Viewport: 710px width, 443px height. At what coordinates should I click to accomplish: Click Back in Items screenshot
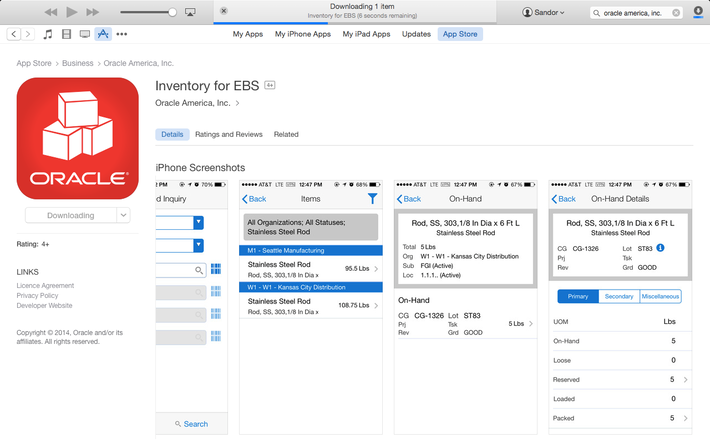(254, 199)
